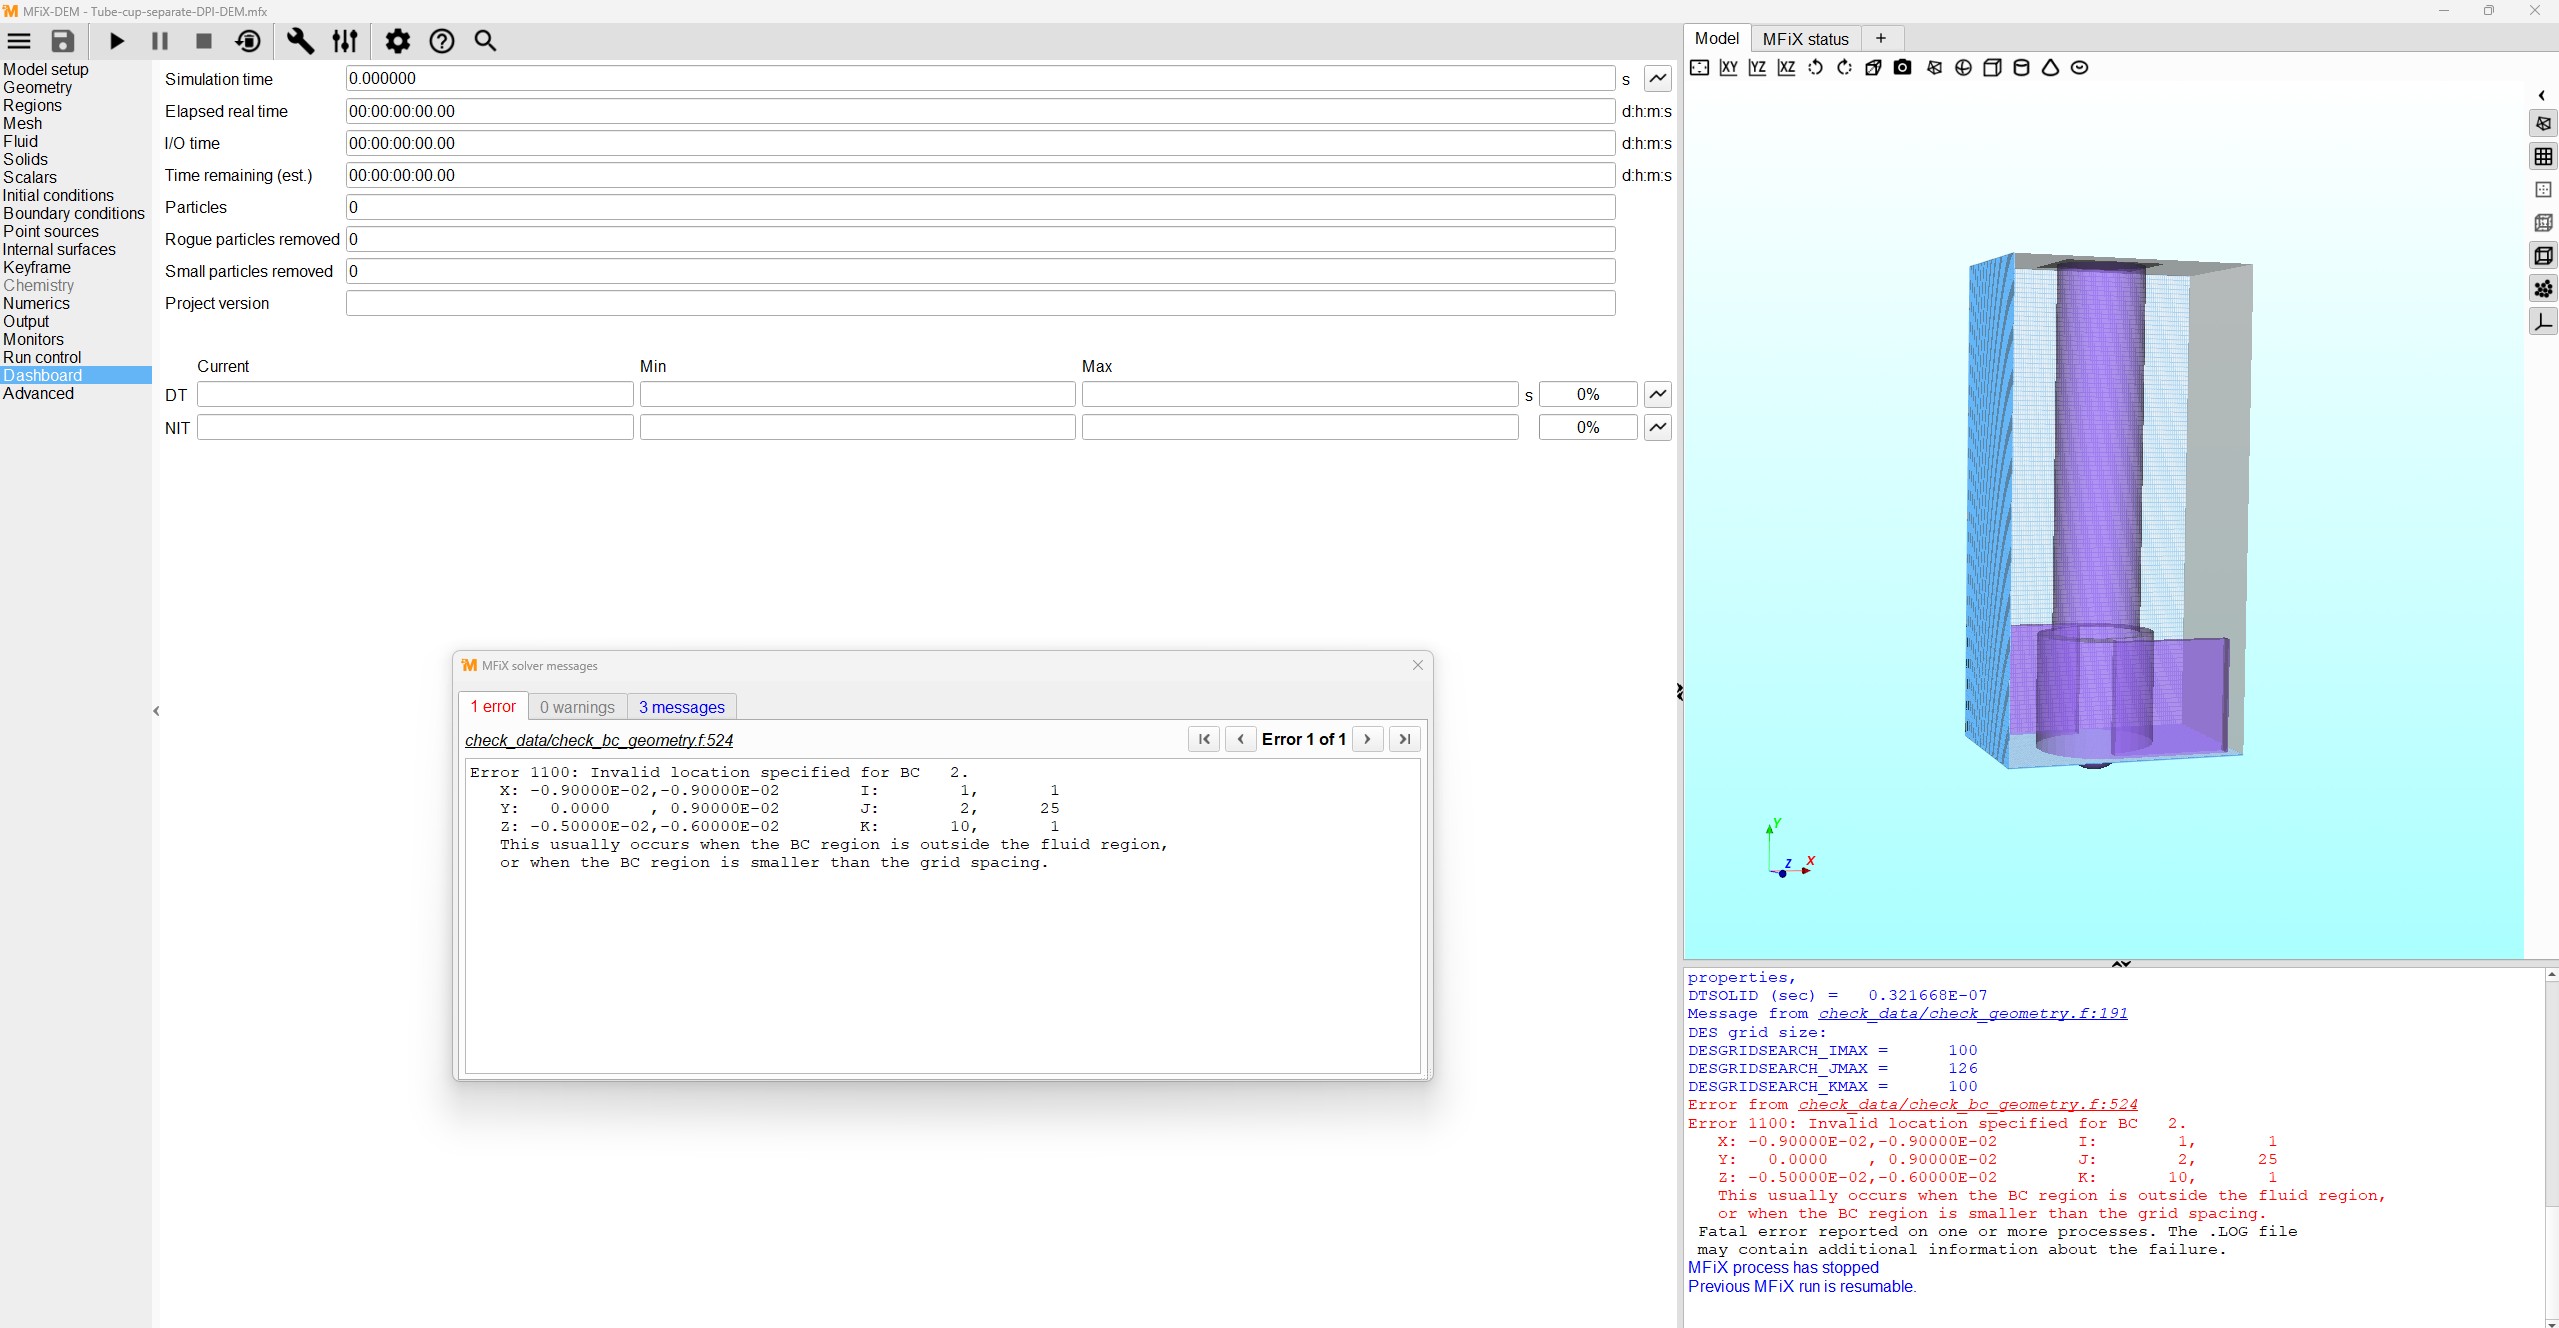Set 3D view to XY plane
This screenshot has height=1328, width=2559.
(x=1728, y=68)
